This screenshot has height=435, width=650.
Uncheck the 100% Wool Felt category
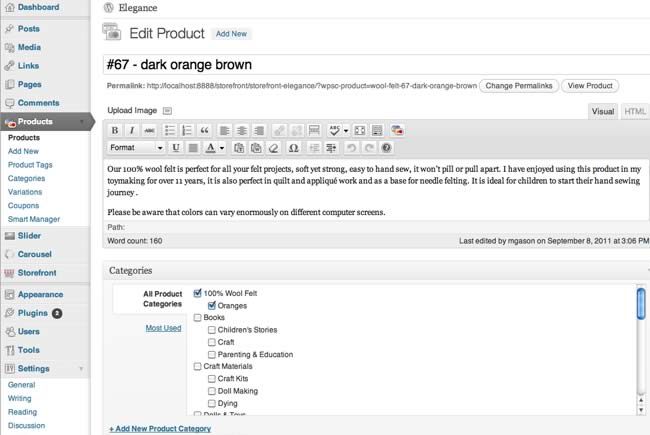(197, 293)
